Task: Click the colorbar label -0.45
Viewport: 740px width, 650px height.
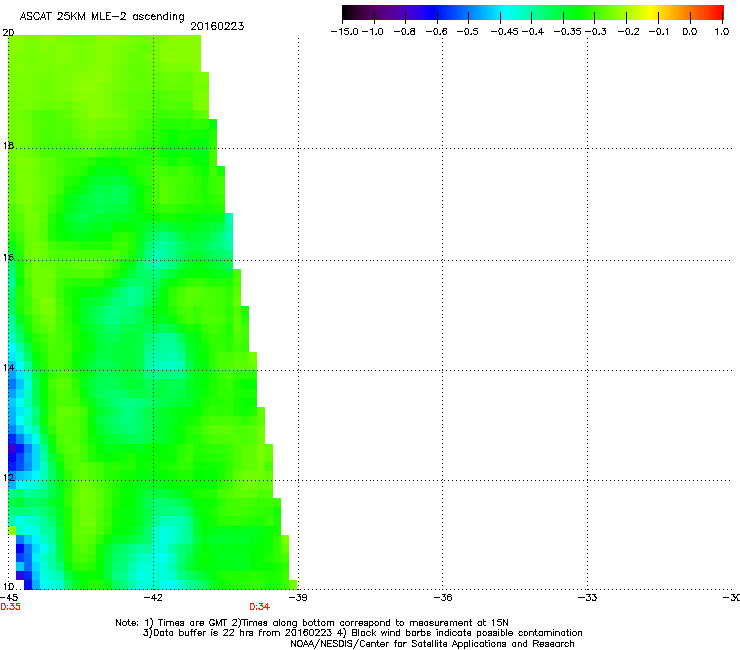Action: coord(505,32)
